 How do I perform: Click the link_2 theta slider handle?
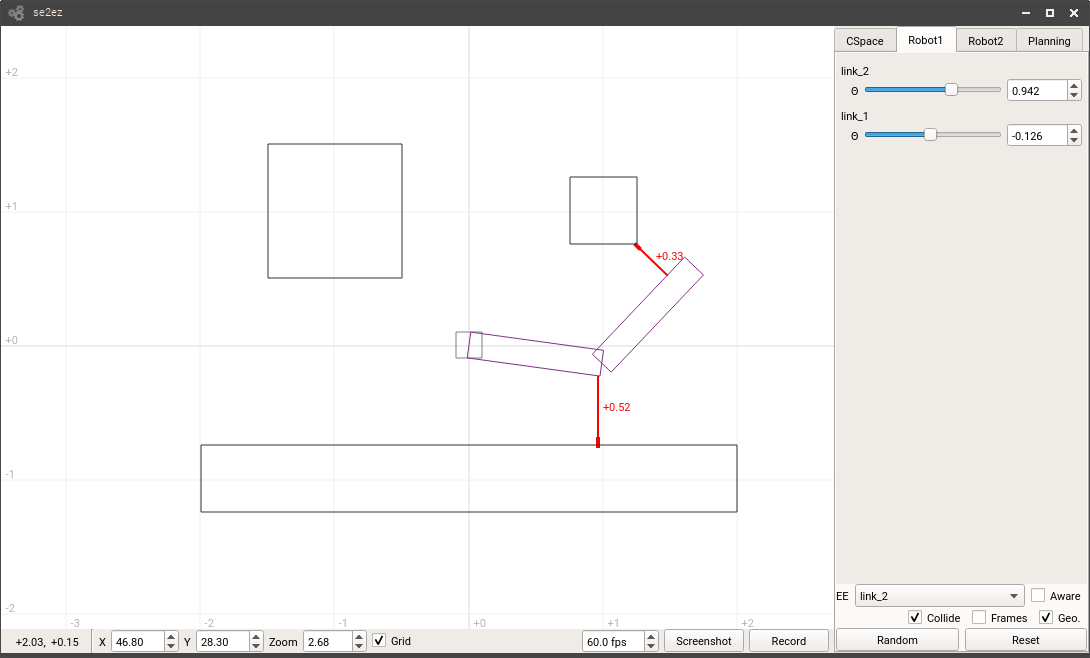(951, 90)
